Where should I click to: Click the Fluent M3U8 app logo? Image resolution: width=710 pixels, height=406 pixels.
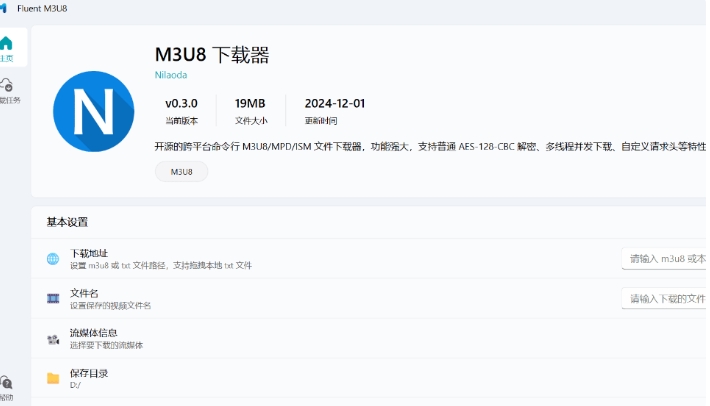coord(4,8)
